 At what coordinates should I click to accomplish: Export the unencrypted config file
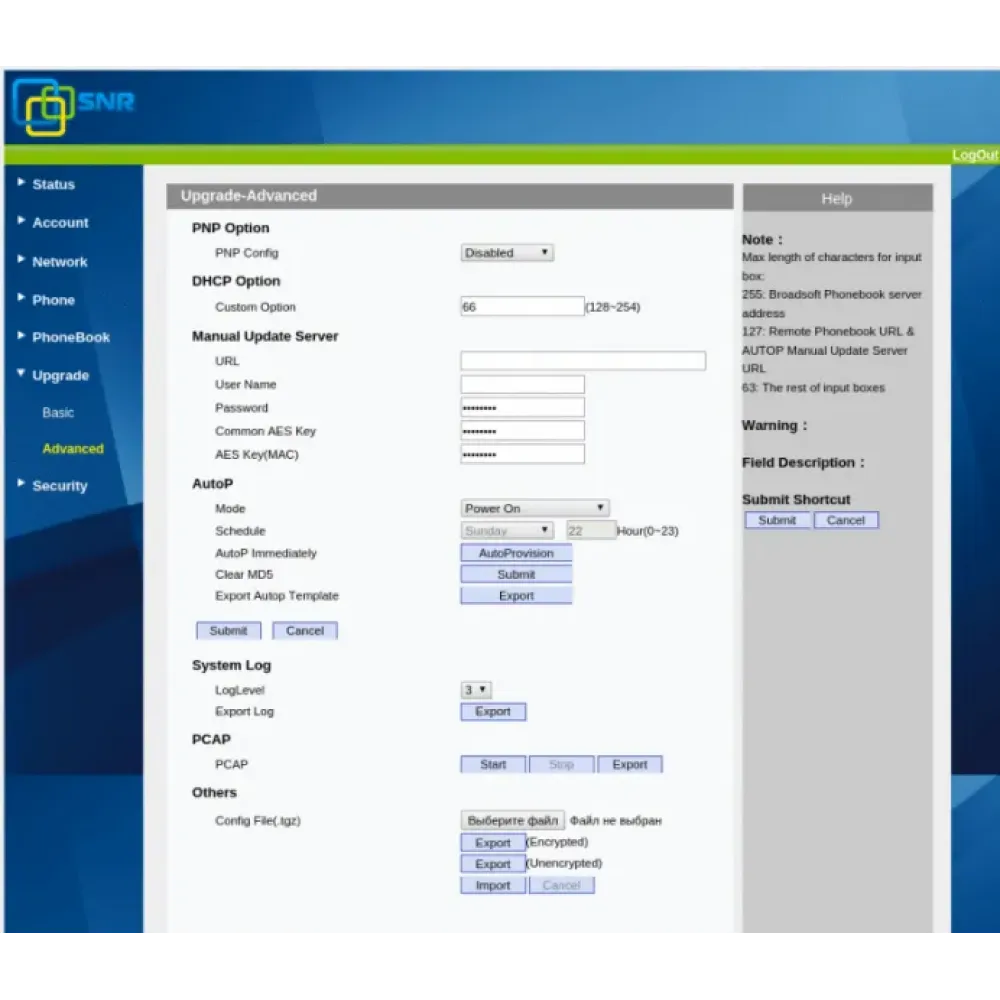coord(493,864)
